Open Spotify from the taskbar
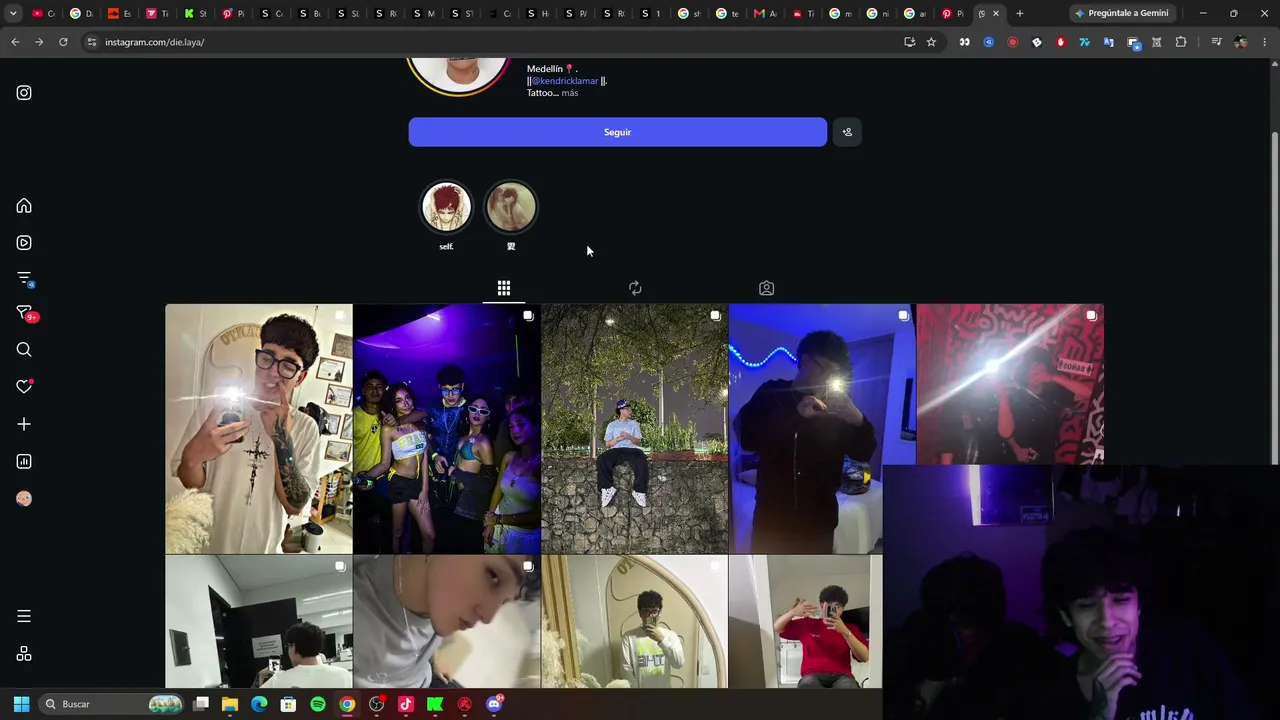This screenshot has height=720, width=1280. [318, 704]
